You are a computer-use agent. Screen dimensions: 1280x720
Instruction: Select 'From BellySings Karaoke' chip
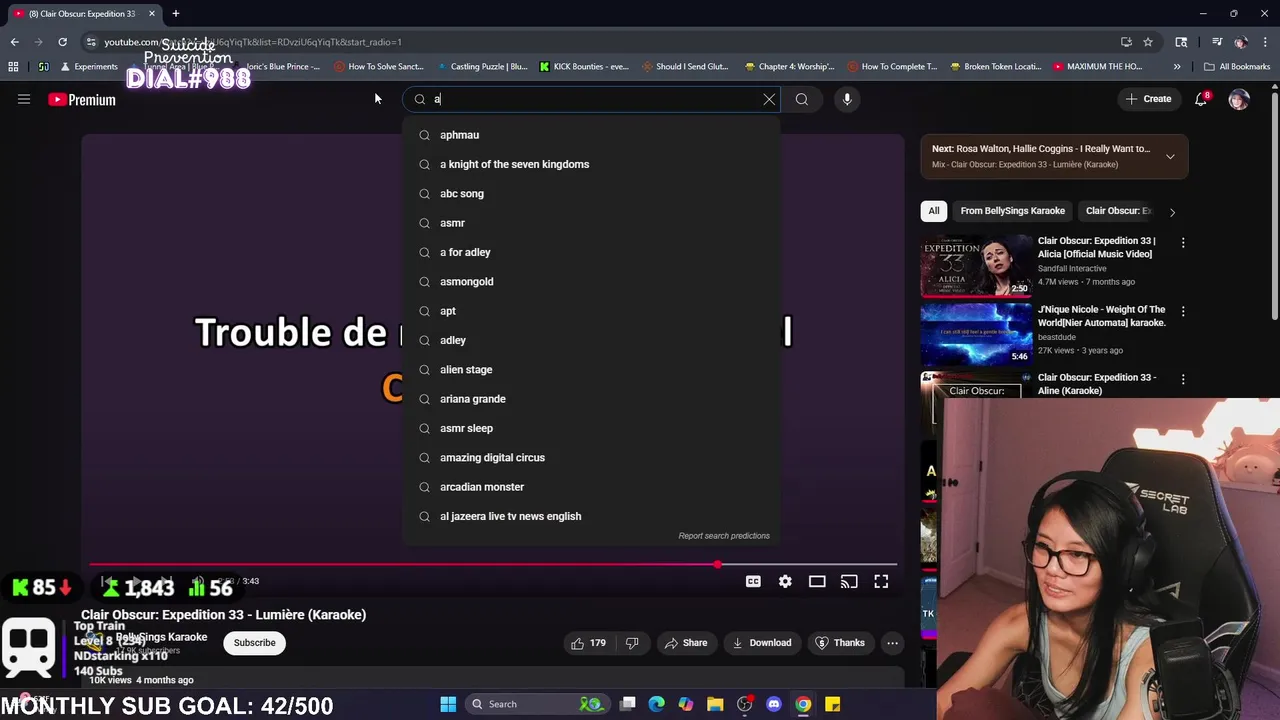point(1012,211)
